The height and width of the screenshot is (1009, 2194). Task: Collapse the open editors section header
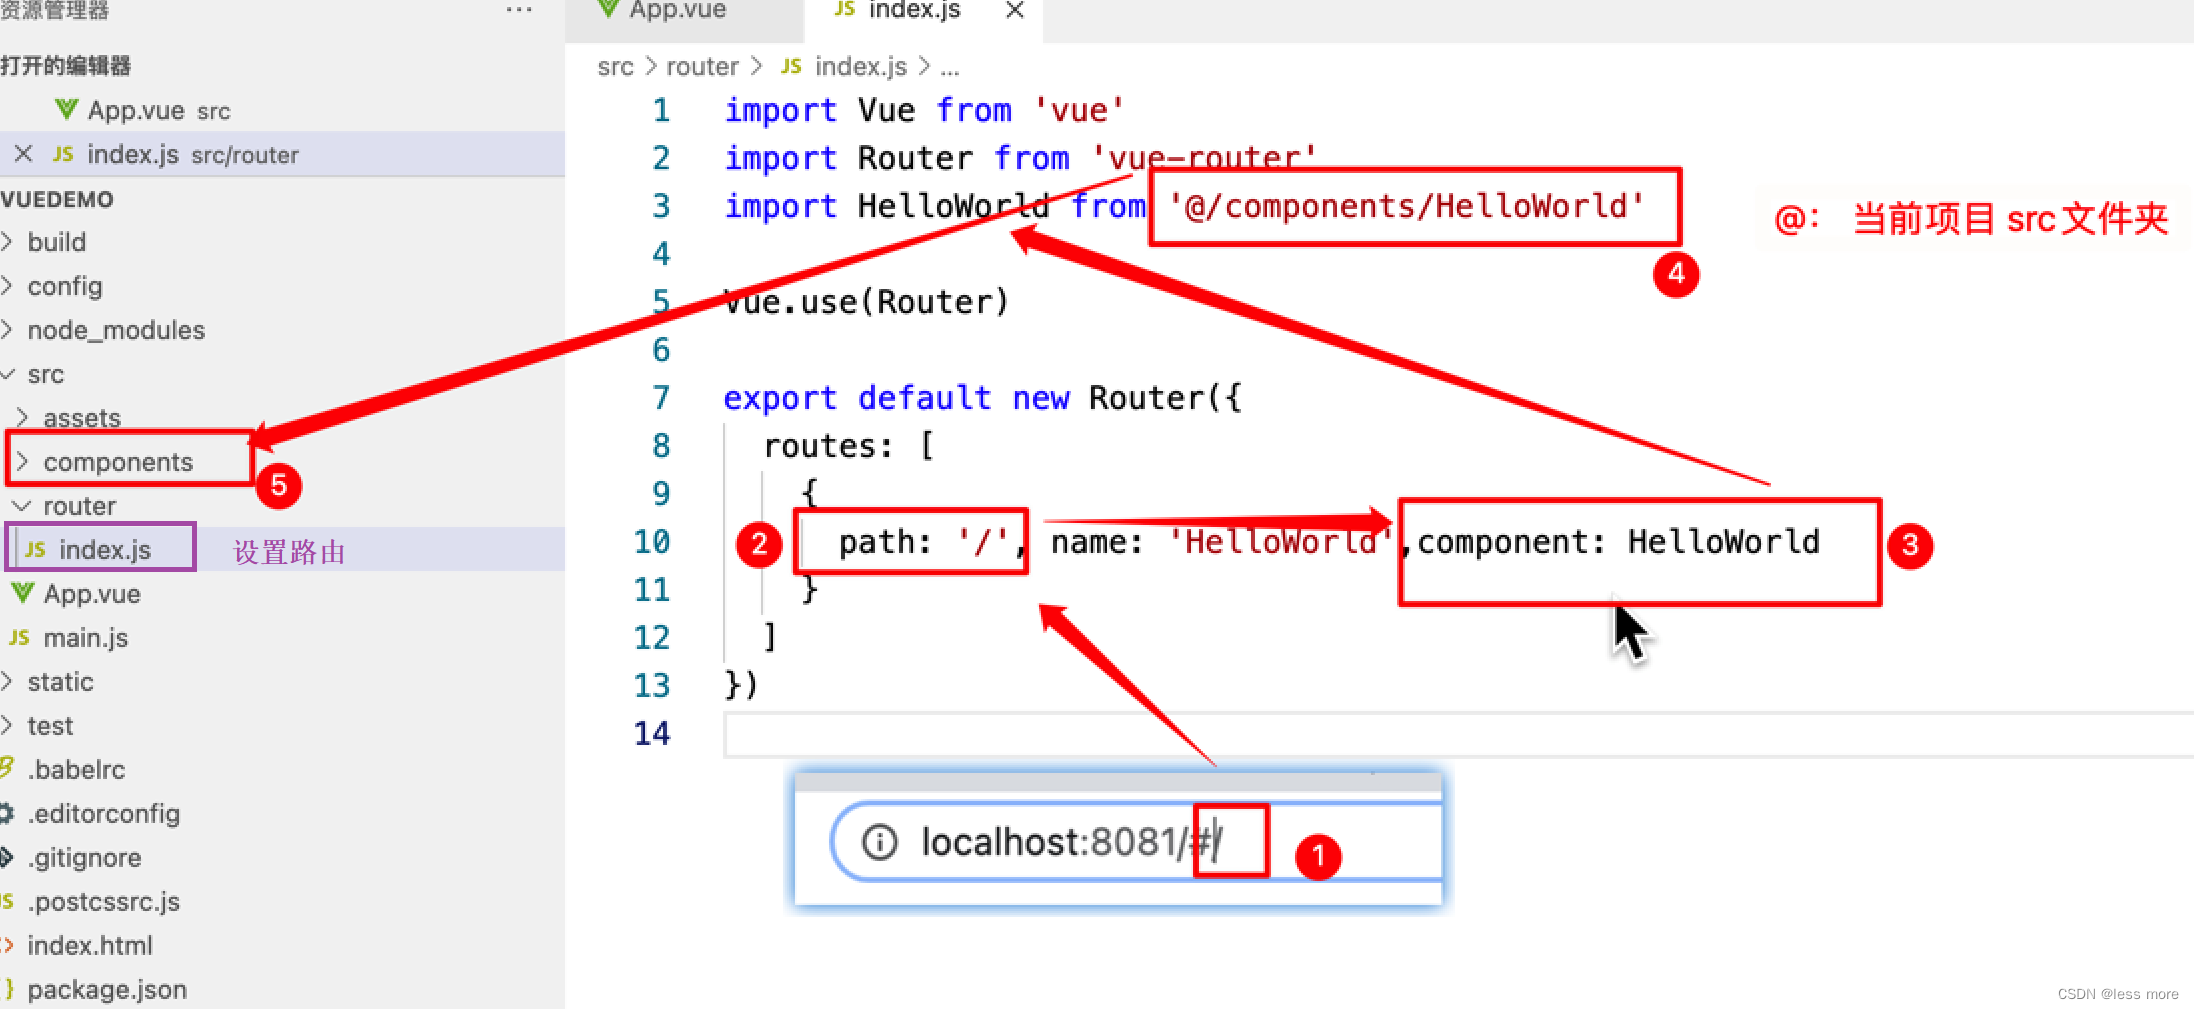pyautogui.click(x=65, y=66)
